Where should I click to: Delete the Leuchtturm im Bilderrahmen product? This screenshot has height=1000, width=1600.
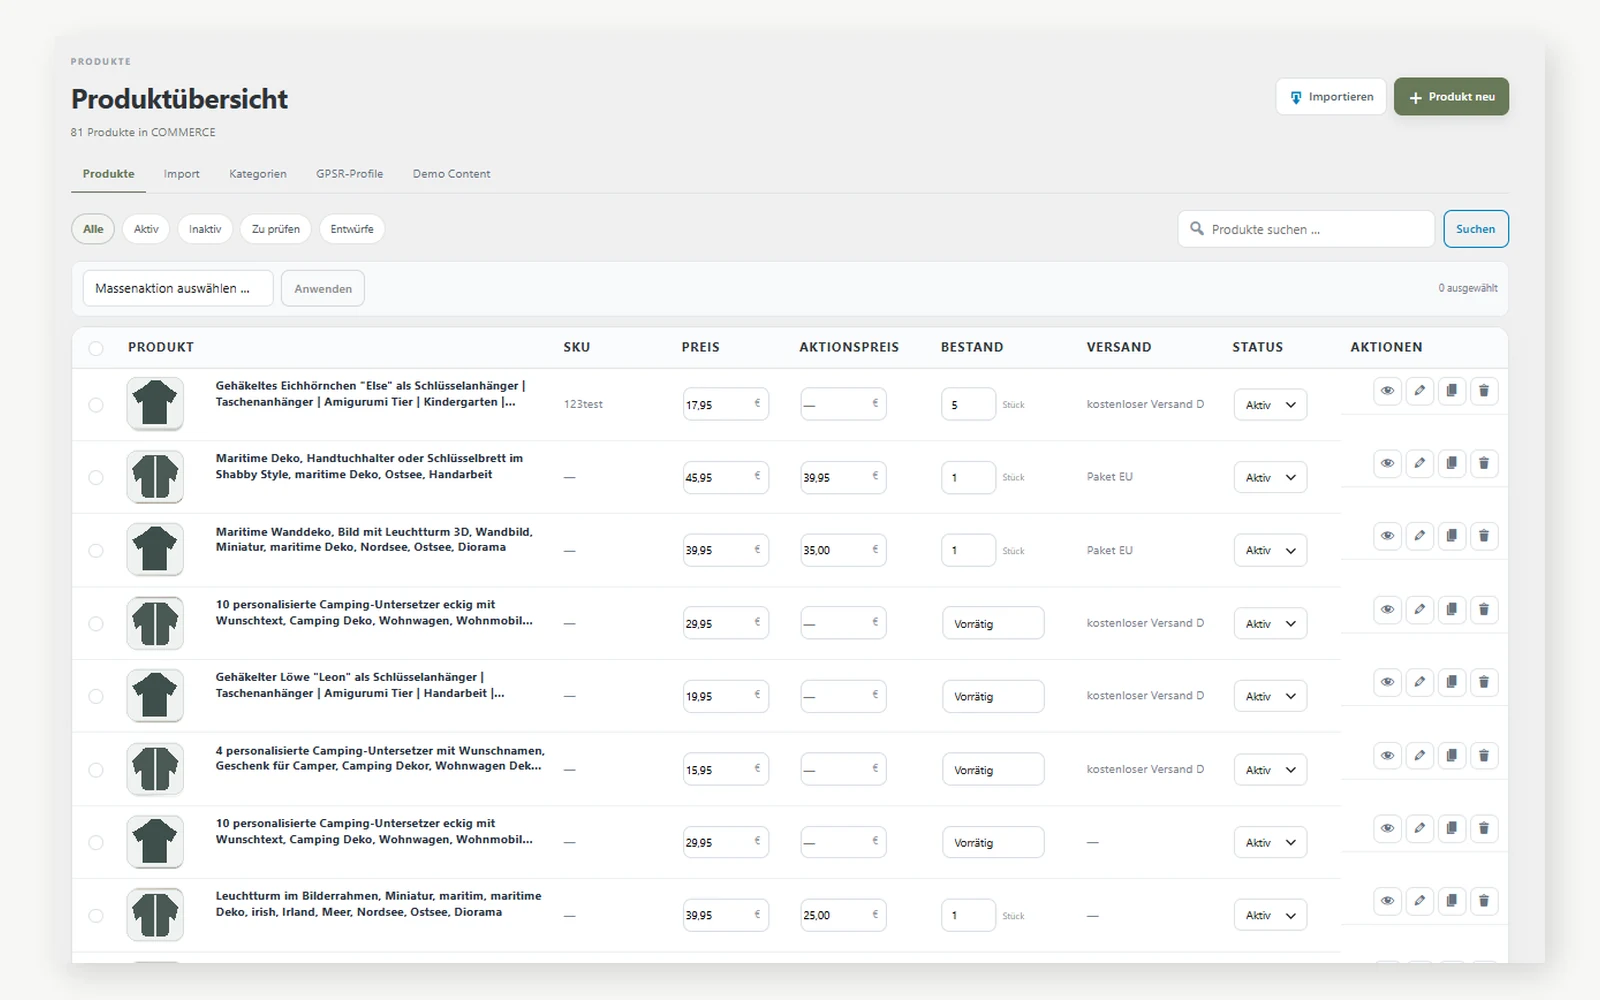click(1484, 901)
